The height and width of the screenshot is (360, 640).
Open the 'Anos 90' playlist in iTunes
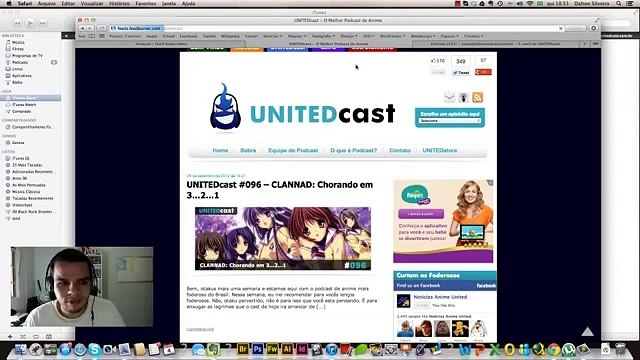(x=20, y=178)
